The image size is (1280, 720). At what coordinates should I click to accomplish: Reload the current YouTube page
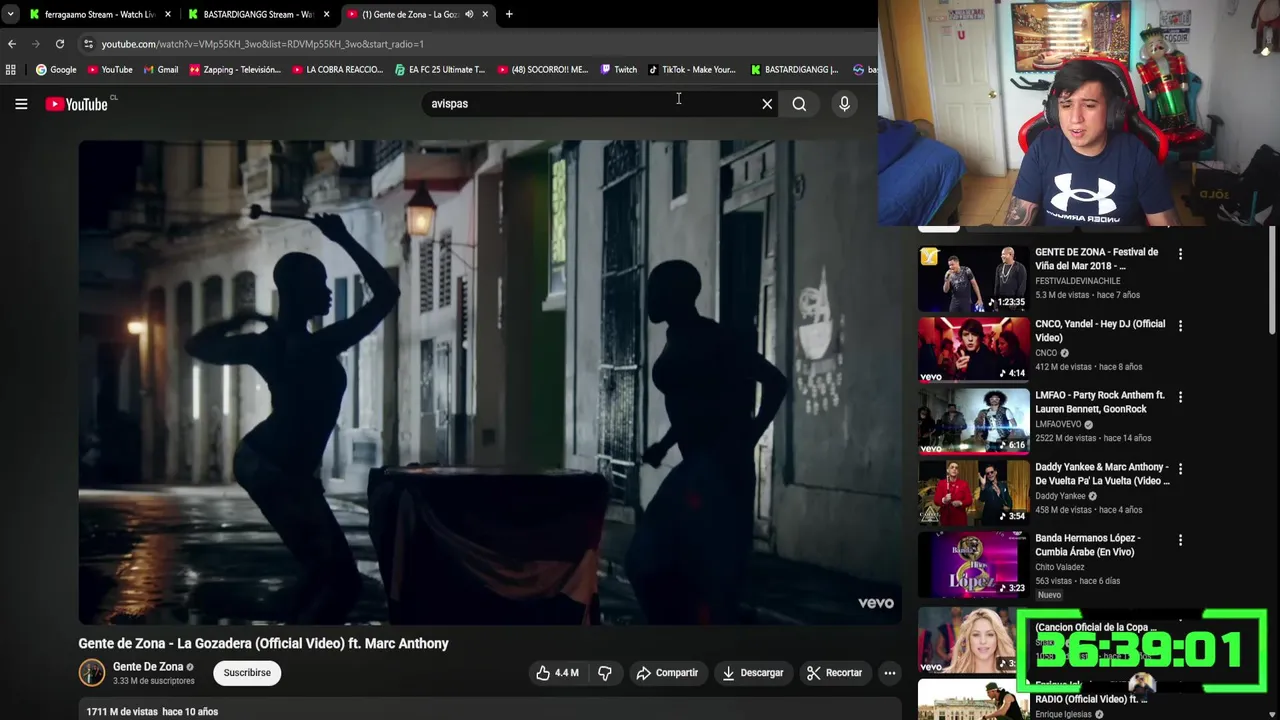[60, 44]
